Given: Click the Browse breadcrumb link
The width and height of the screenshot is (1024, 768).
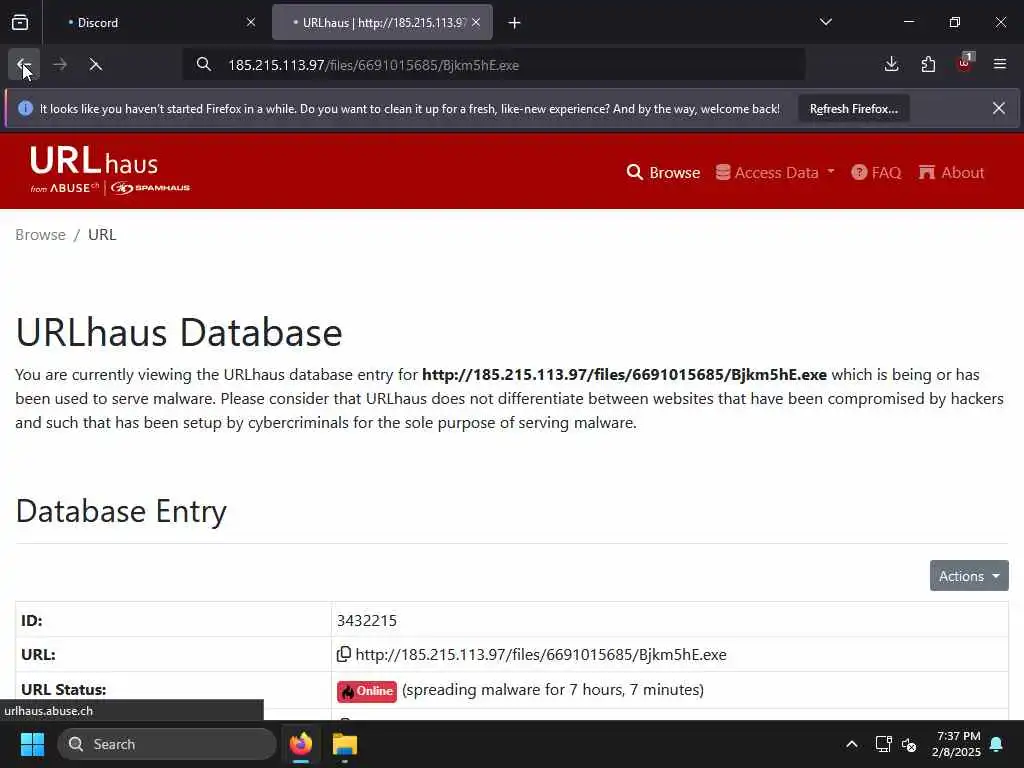Looking at the screenshot, I should (40, 234).
